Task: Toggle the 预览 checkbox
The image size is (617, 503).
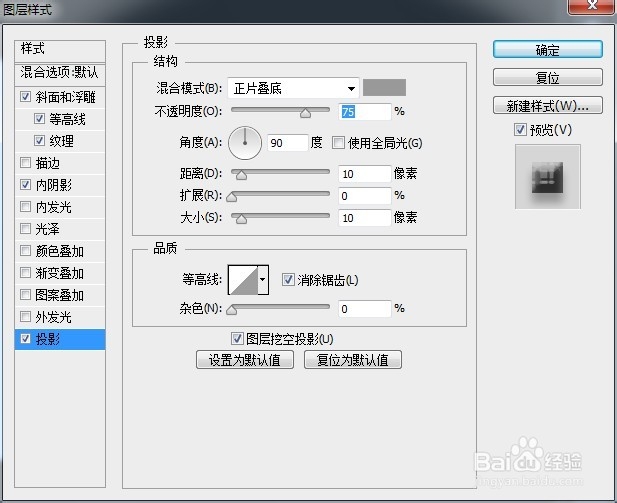Action: [520, 129]
